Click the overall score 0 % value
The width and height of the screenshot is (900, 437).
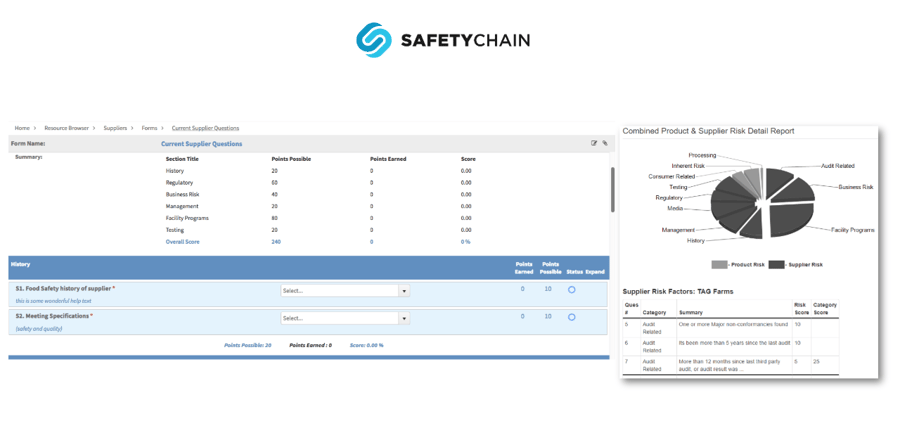point(465,242)
